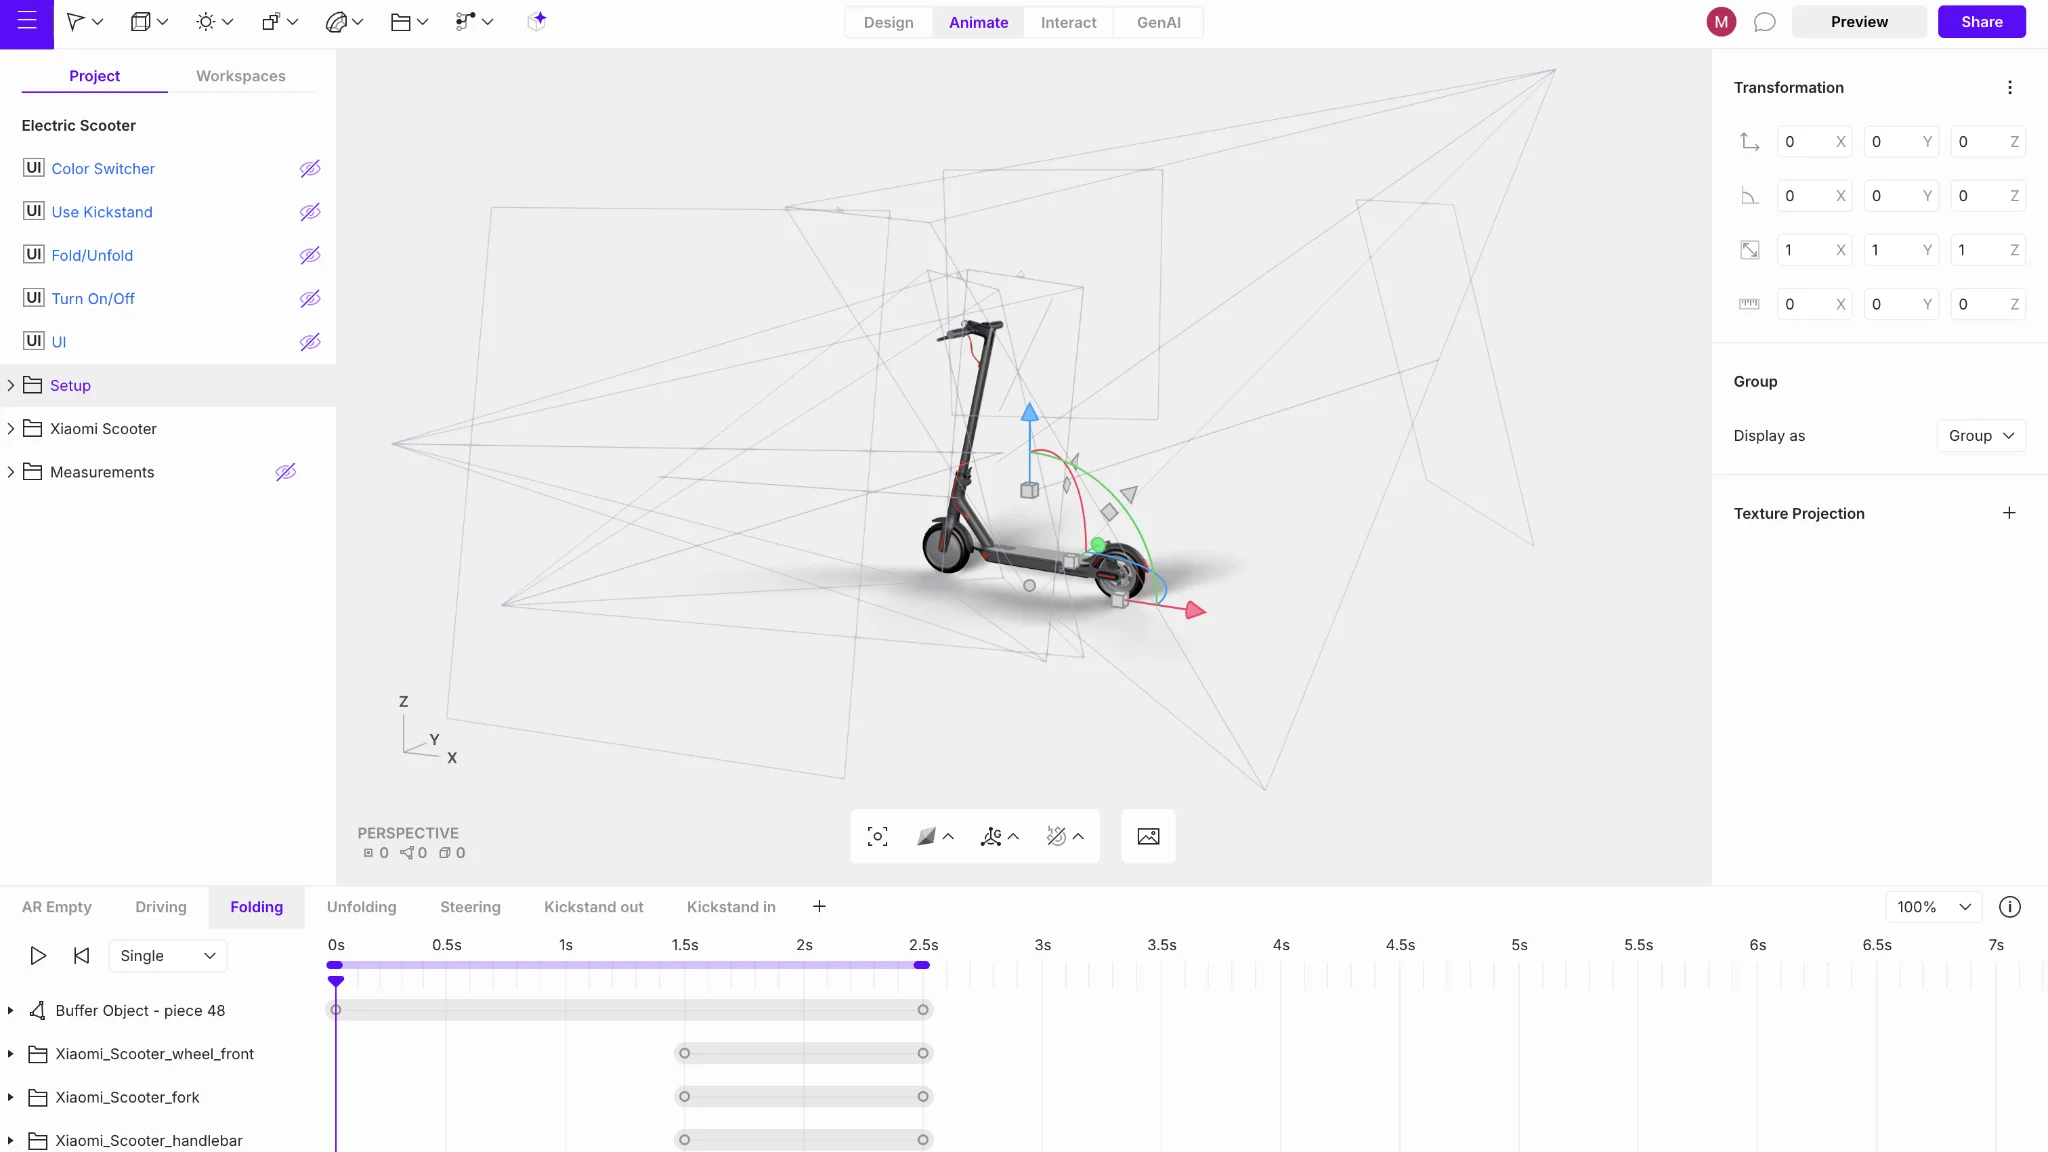
Task: Open the Single playback mode dropdown
Action: click(167, 955)
